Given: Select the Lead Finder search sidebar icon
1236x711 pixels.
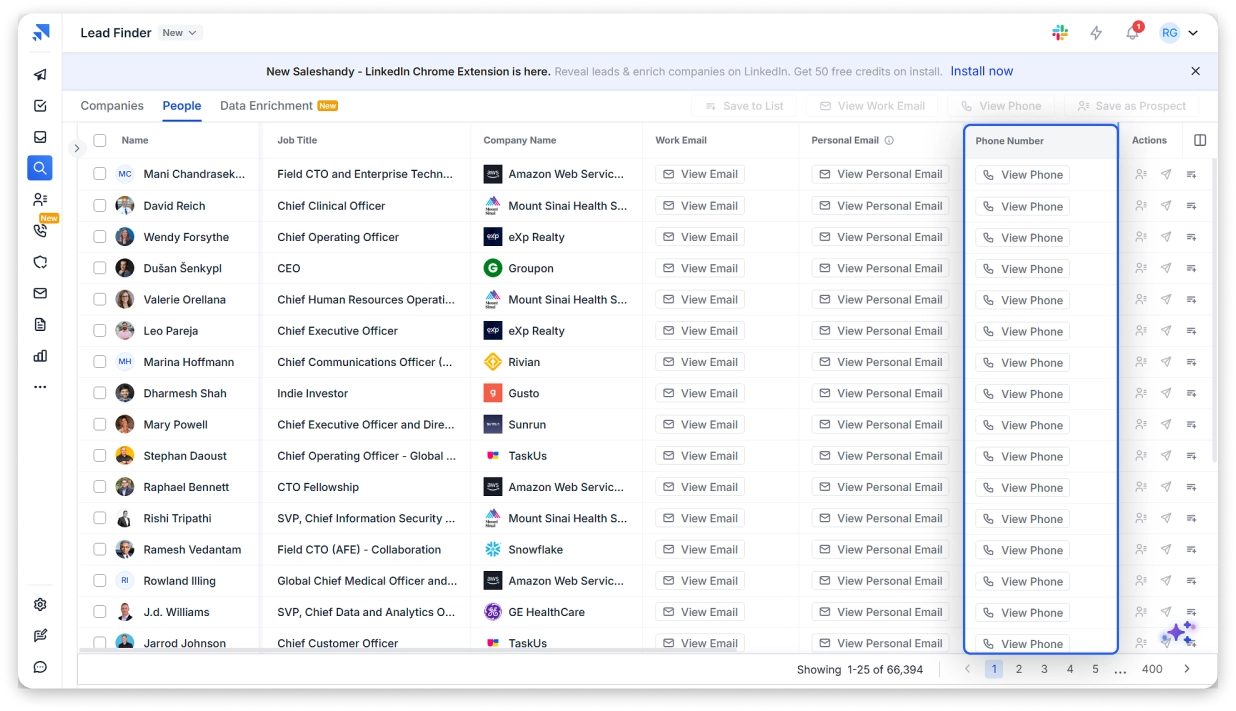Looking at the screenshot, I should pos(40,168).
